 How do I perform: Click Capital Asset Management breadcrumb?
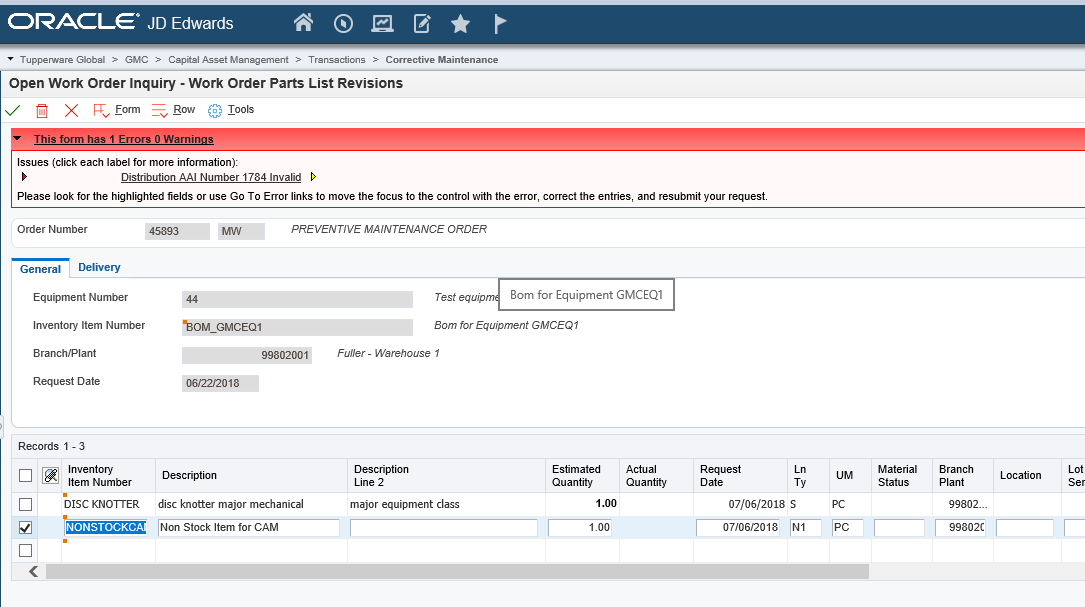pyautogui.click(x=228, y=60)
